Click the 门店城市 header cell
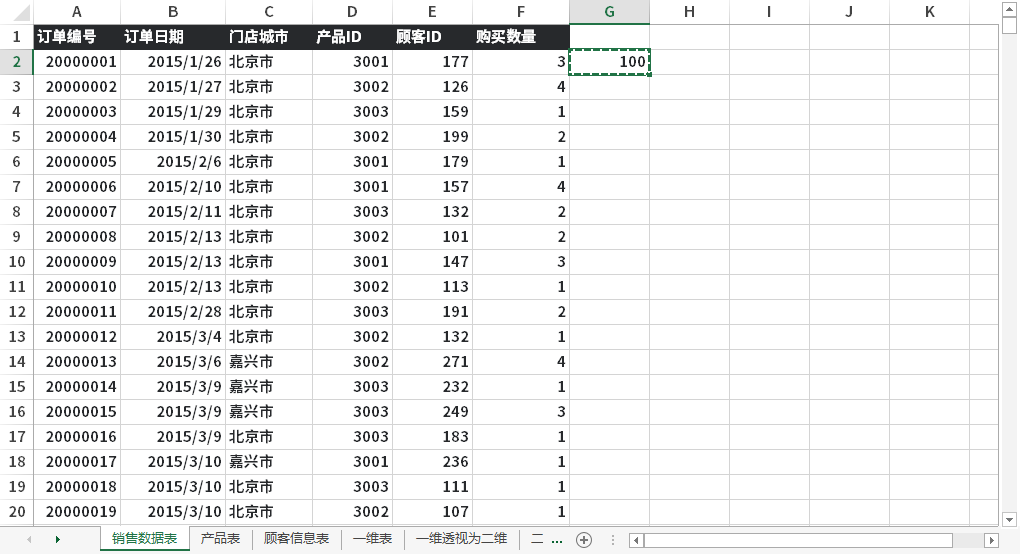This screenshot has width=1020, height=554. (269, 37)
